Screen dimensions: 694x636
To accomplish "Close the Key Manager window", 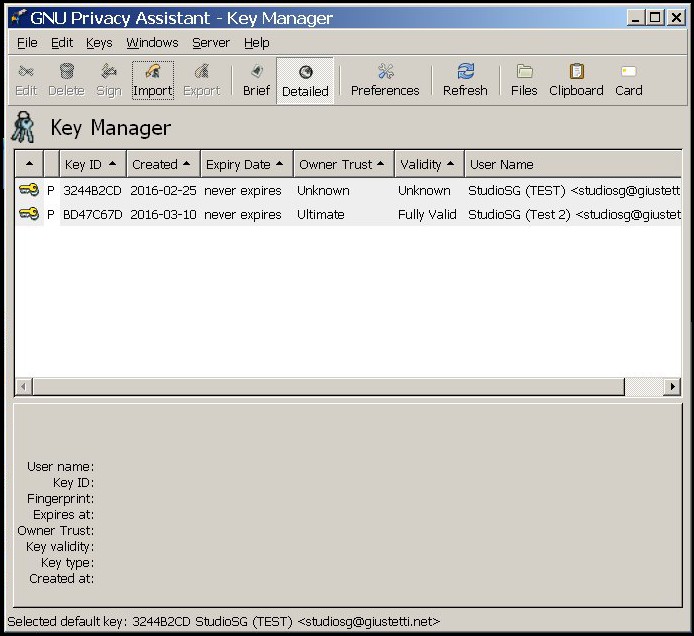I will 676,18.
